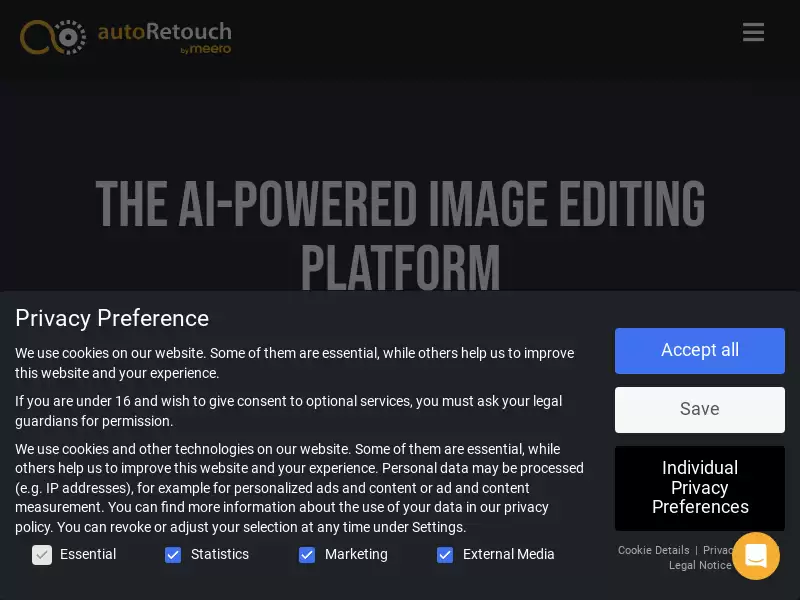This screenshot has height=600, width=800.
Task: Uncheck the External Media checkbox
Action: pos(445,555)
